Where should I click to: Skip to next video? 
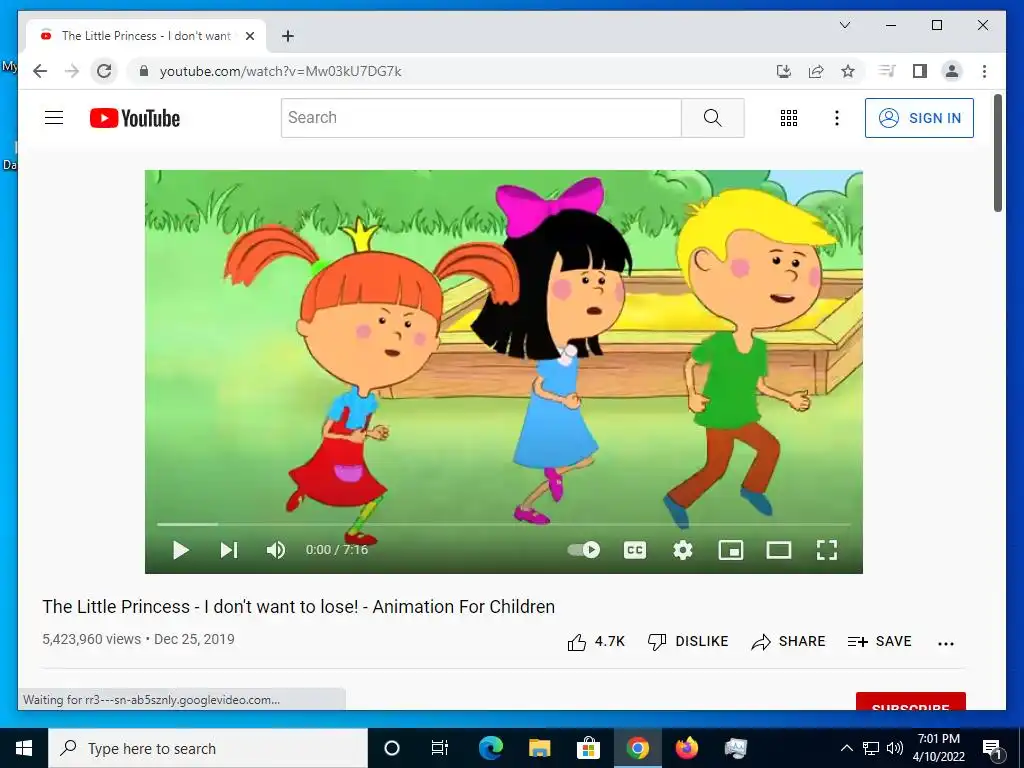point(229,550)
